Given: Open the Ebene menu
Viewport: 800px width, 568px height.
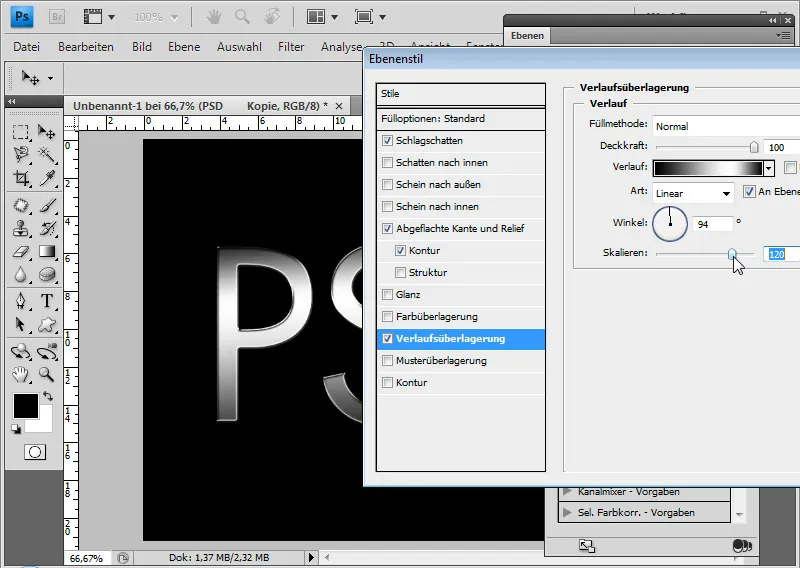Looking at the screenshot, I should pos(184,47).
